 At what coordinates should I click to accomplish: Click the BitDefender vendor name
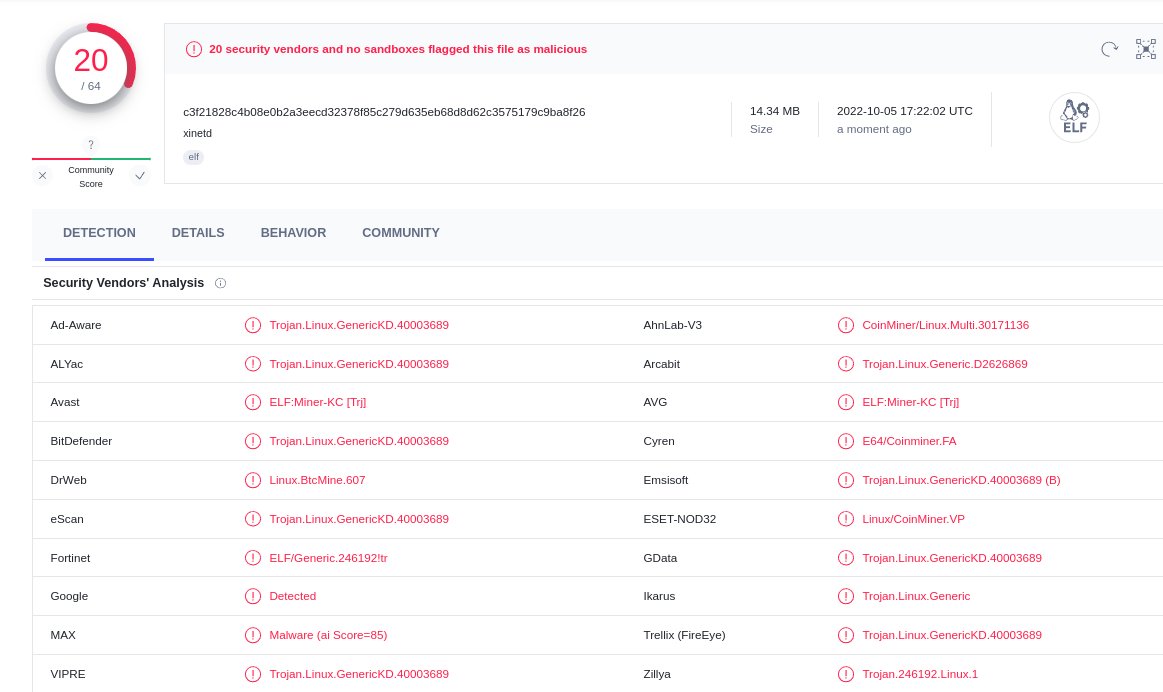coord(81,441)
